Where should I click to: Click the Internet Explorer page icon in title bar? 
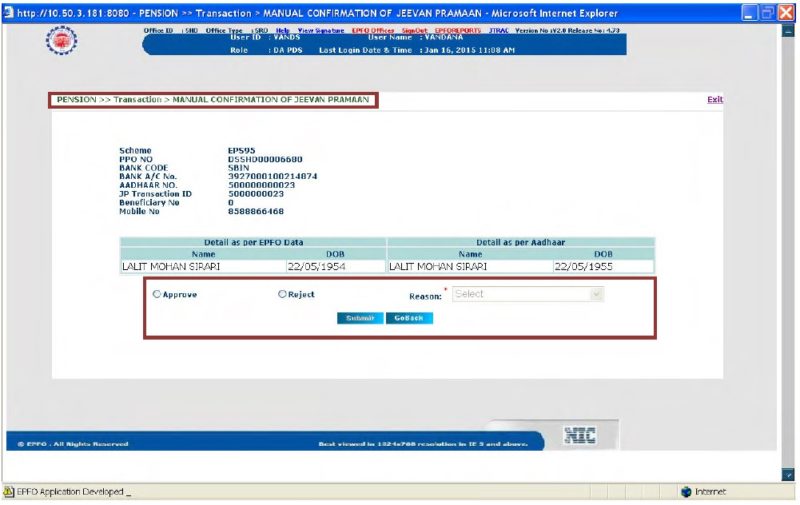coord(9,13)
